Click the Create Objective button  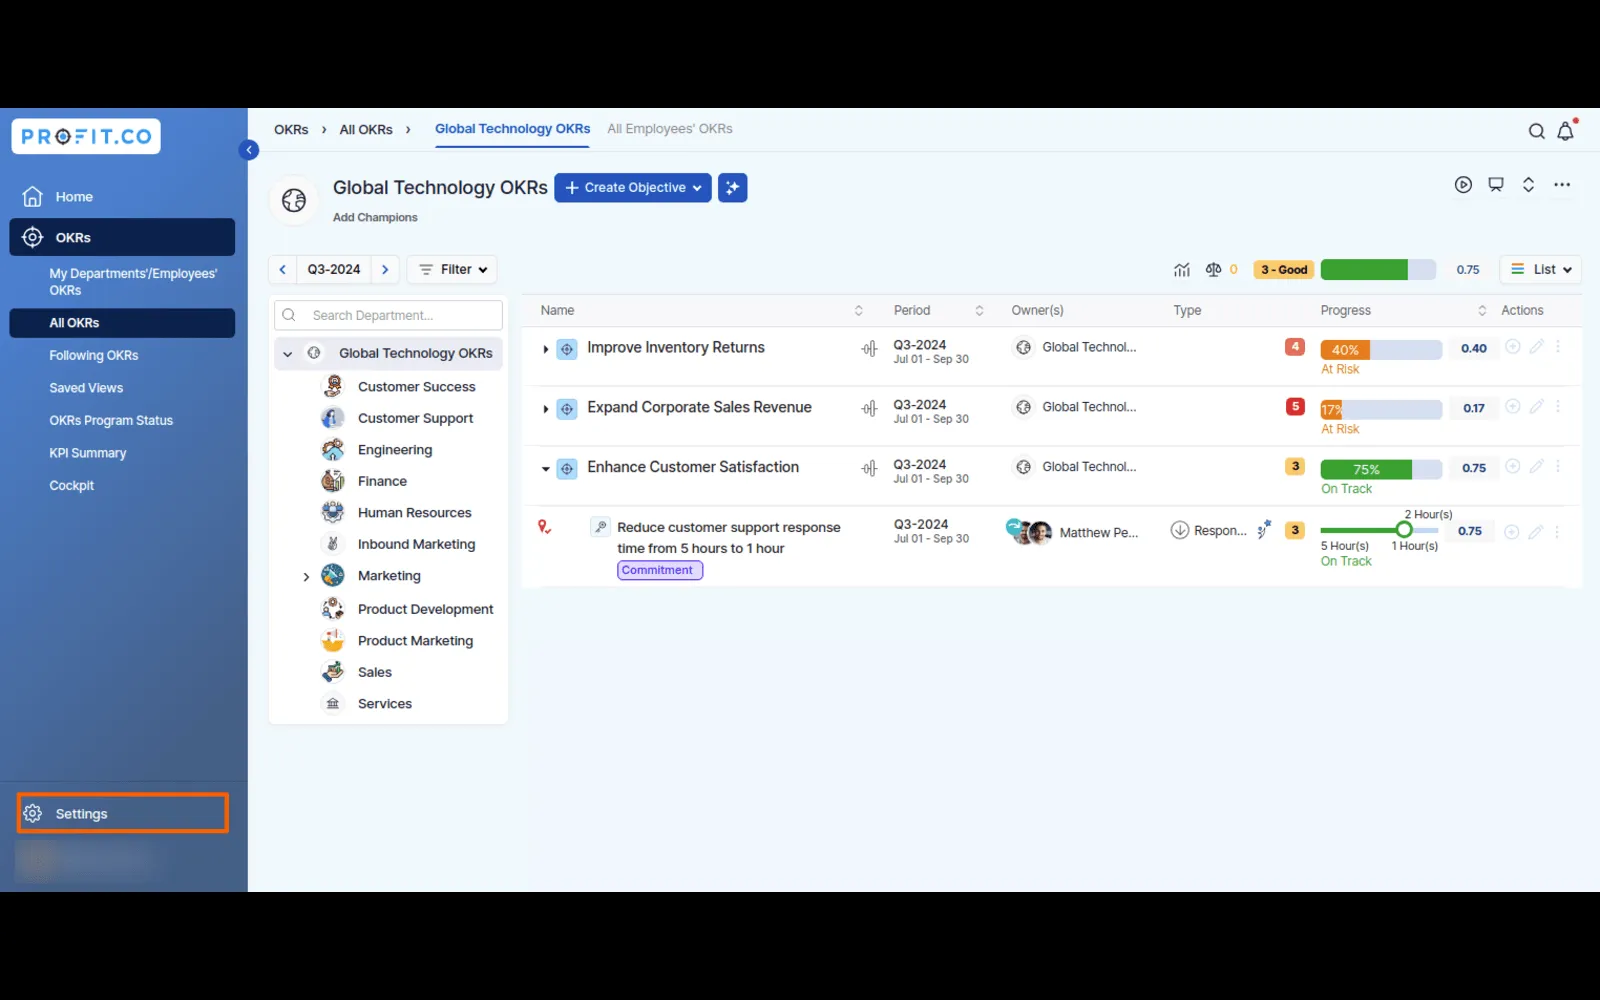point(632,188)
